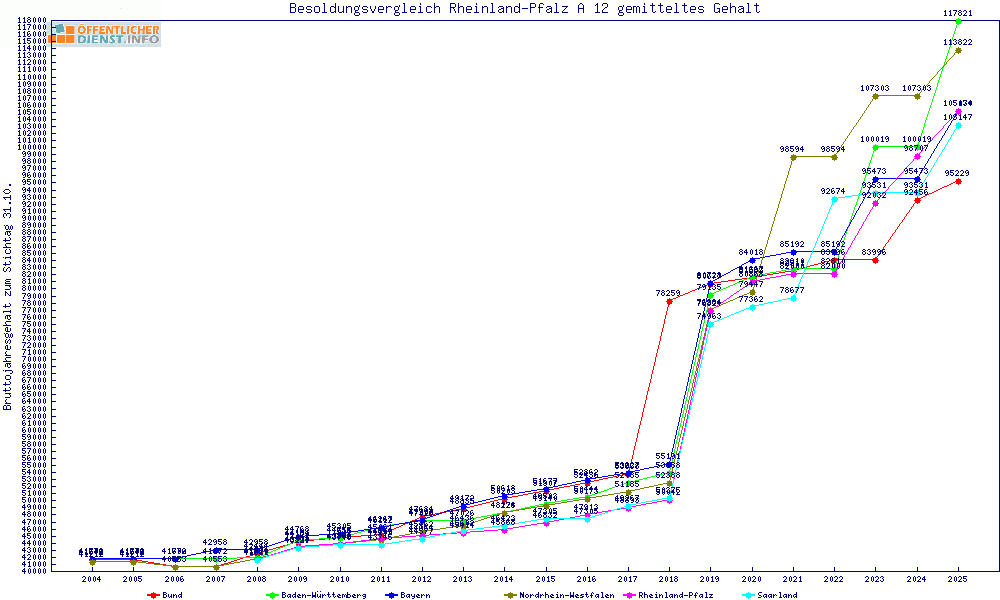Image resolution: width=1000 pixels, height=600 pixels.
Task: Select the Nordrhein-Westfalen legend label
Action: (558, 595)
